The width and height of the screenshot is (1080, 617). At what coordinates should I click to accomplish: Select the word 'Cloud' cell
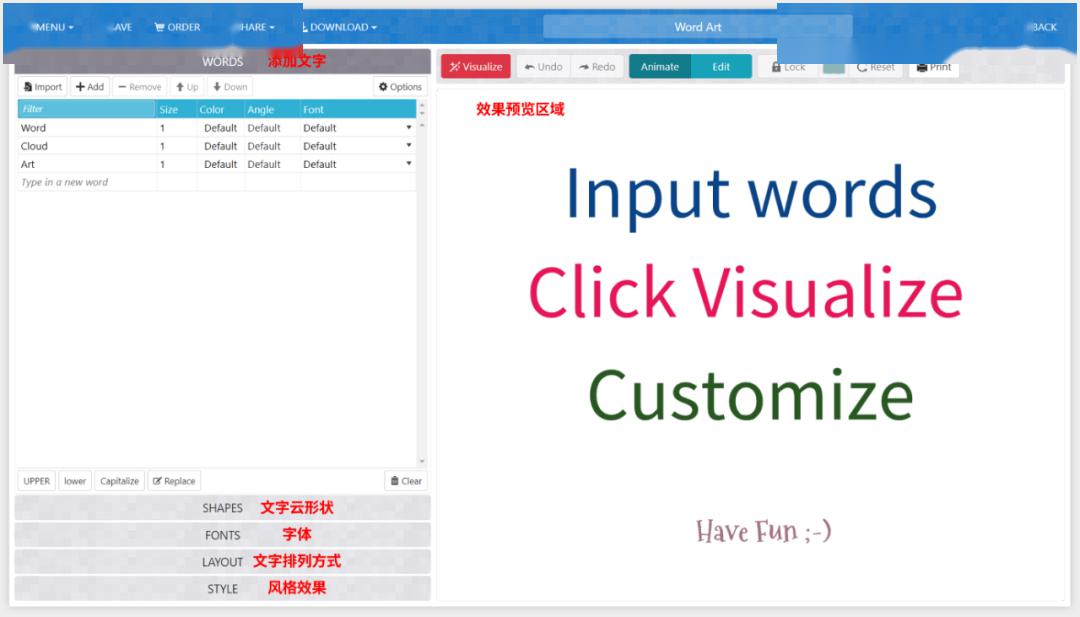87,146
